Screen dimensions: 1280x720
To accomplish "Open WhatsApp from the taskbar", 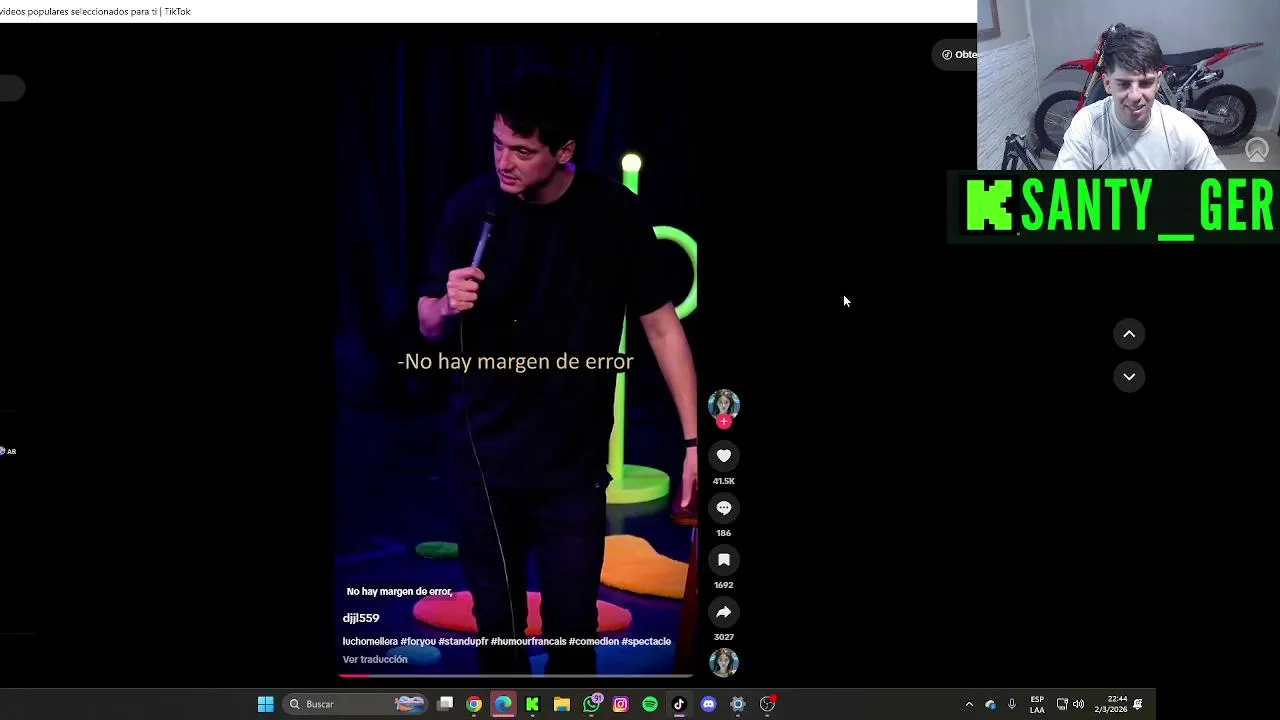I will pos(591,704).
